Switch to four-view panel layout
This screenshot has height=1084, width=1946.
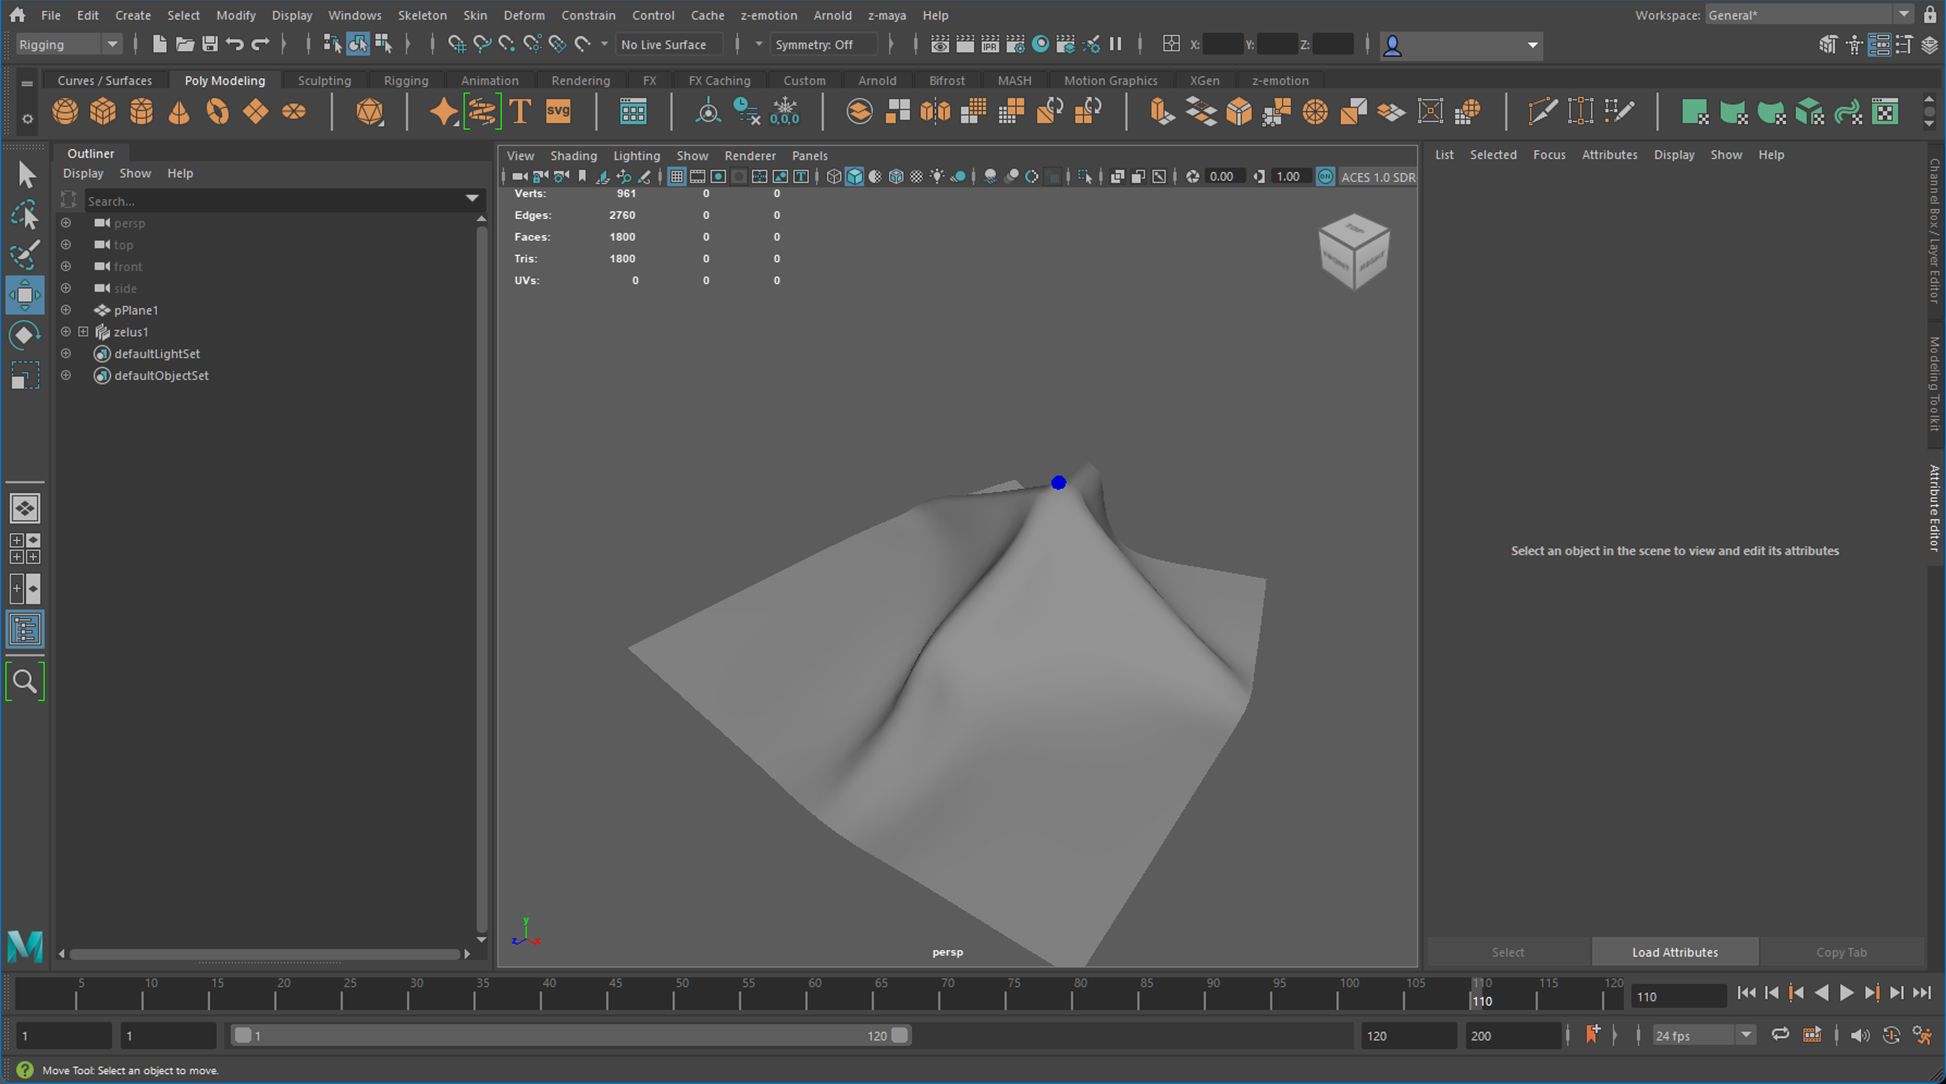[25, 548]
